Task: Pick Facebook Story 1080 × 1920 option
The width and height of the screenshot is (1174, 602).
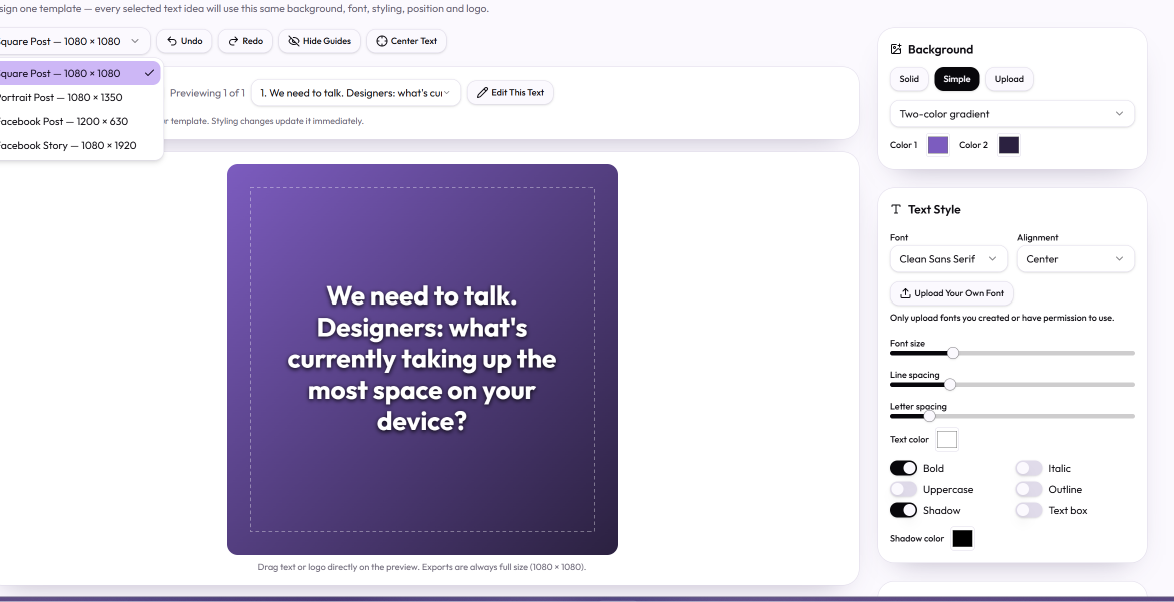Action: [79, 145]
